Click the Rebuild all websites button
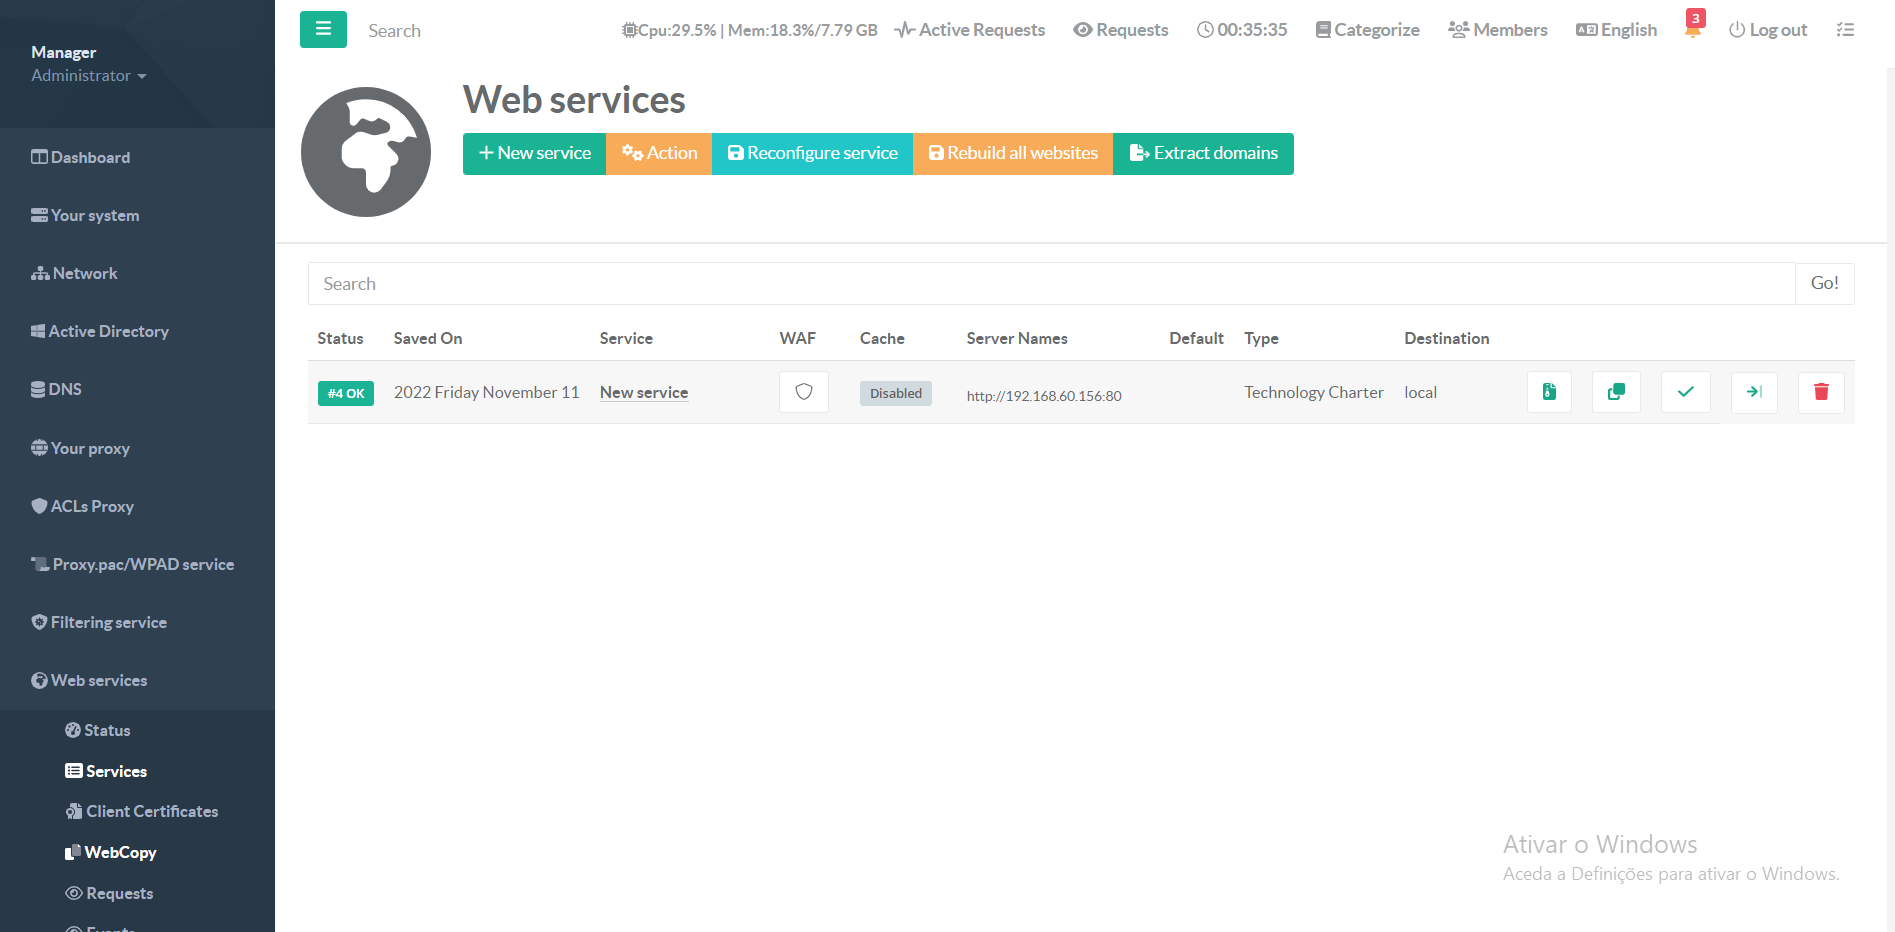 (x=1012, y=153)
